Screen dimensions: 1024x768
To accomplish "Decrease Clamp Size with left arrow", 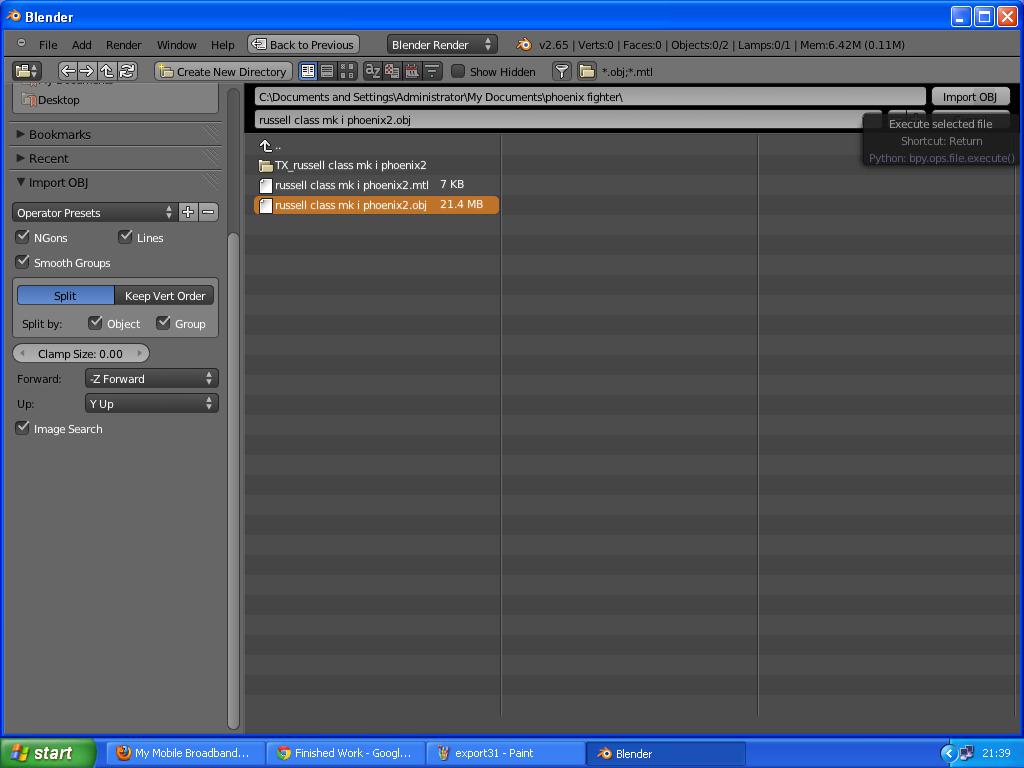I will [22, 353].
